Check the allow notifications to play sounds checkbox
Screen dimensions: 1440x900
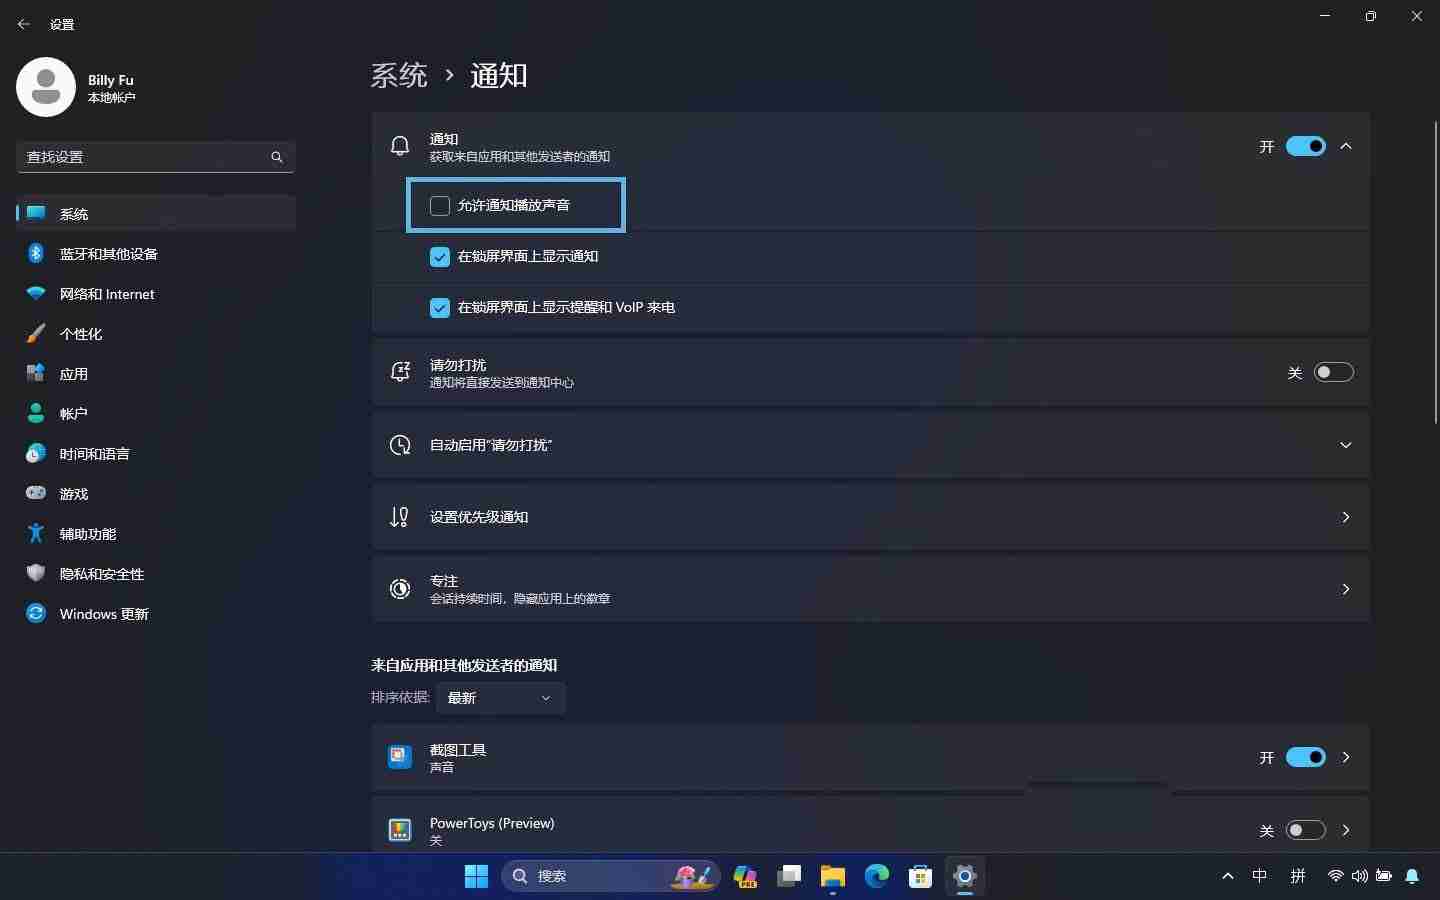[x=439, y=206]
